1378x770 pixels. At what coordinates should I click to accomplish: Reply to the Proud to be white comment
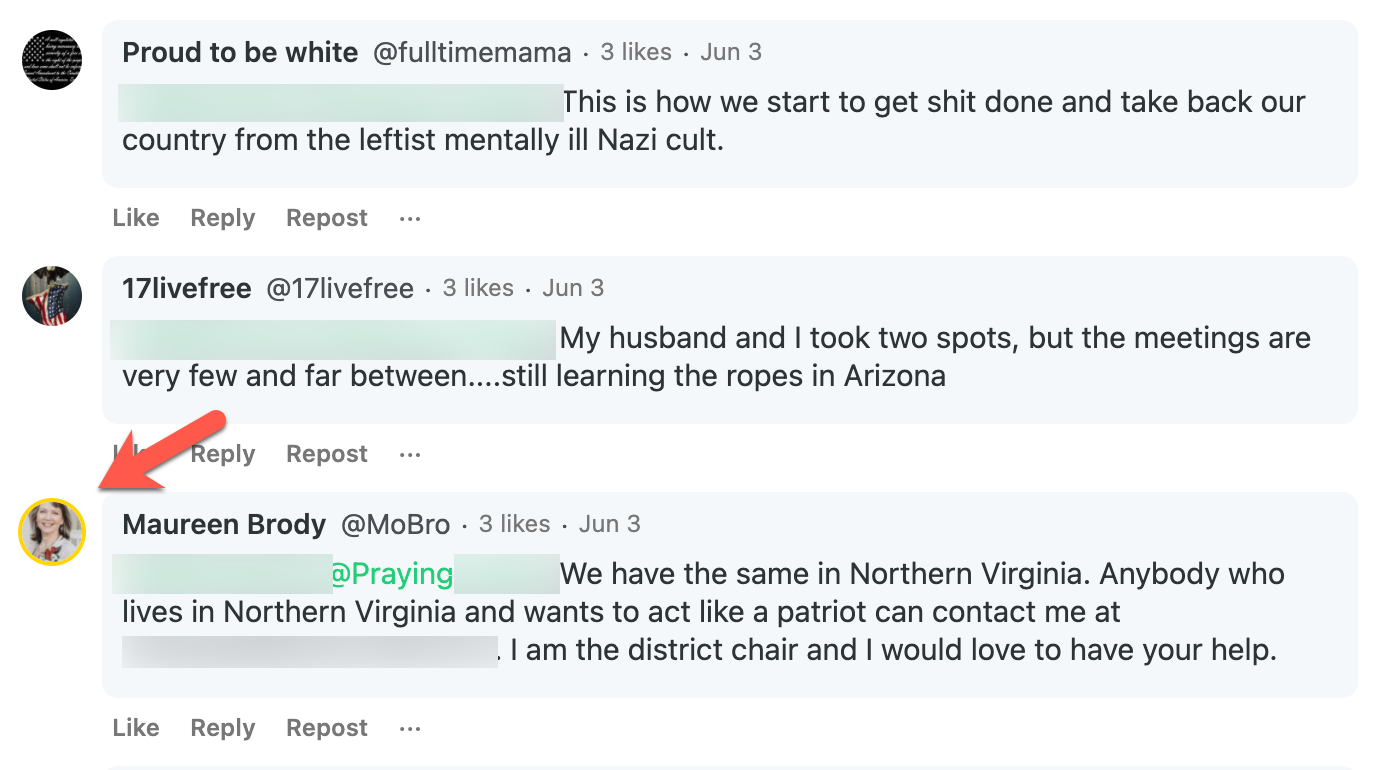click(x=223, y=218)
